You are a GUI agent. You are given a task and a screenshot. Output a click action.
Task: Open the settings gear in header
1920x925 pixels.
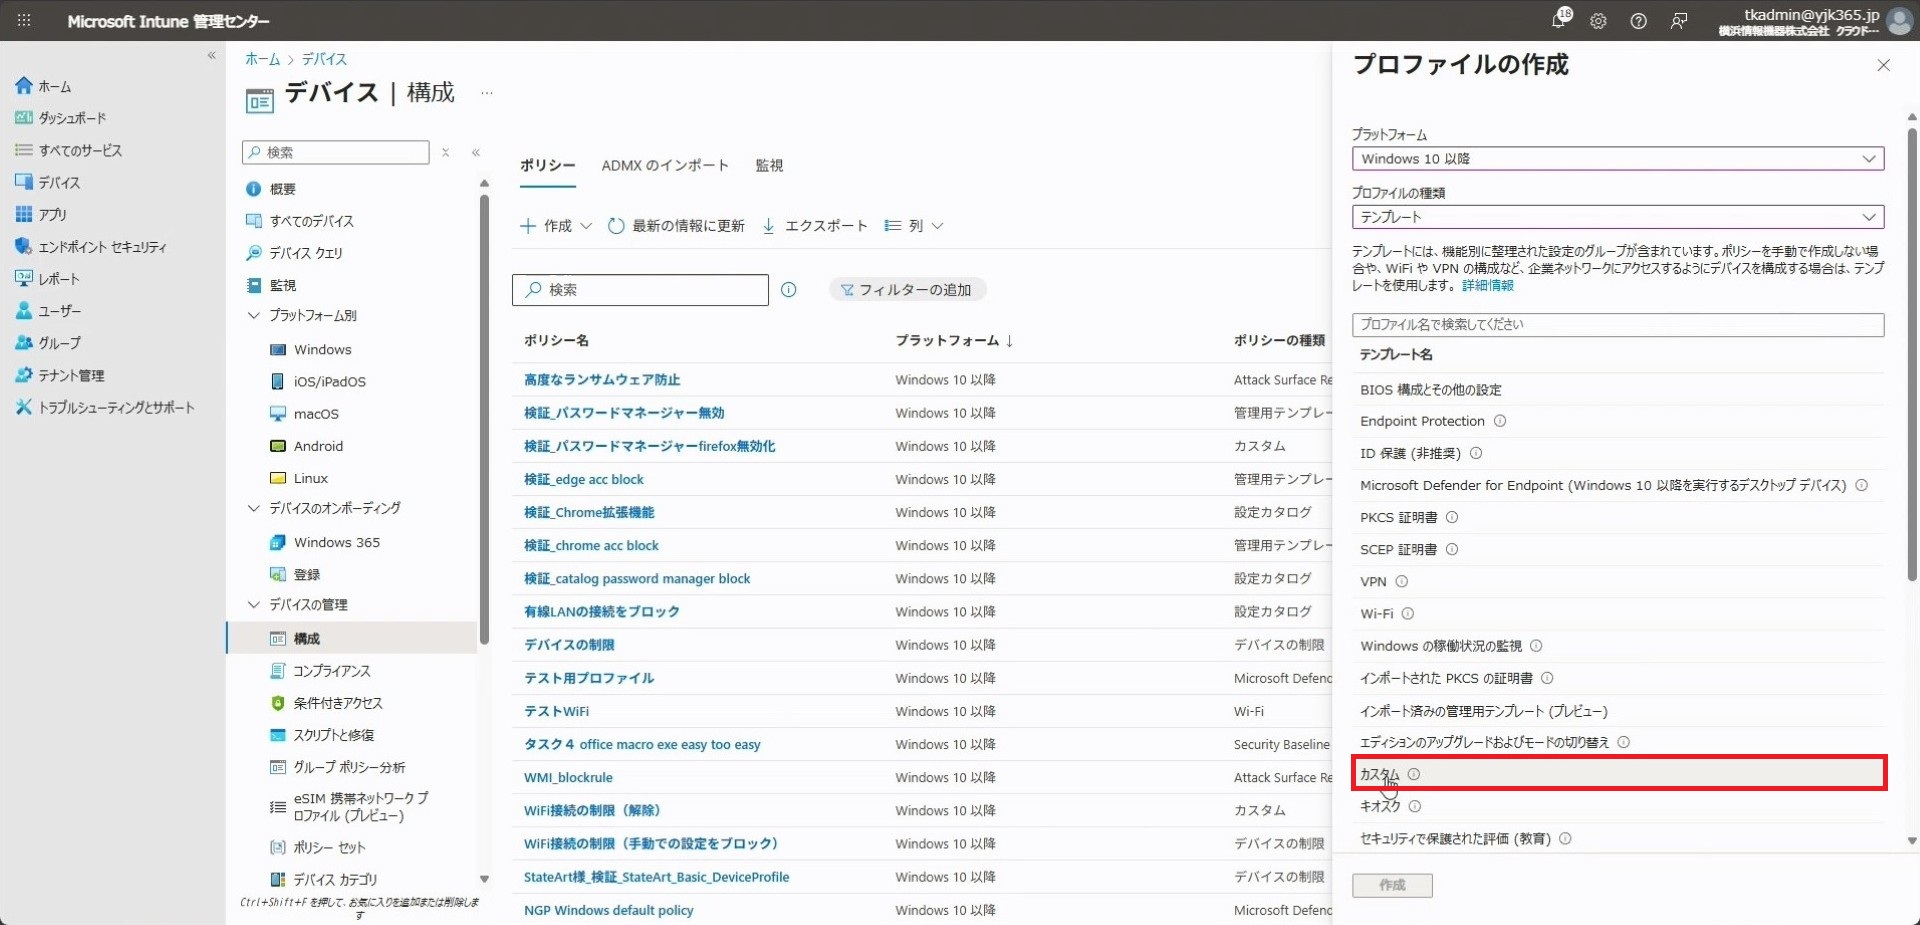(x=1598, y=21)
